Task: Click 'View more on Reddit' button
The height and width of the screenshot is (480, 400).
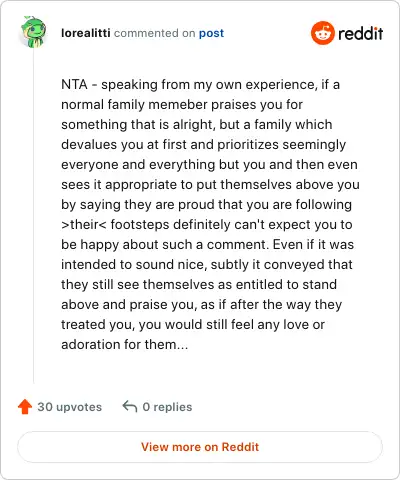Action: [x=200, y=447]
